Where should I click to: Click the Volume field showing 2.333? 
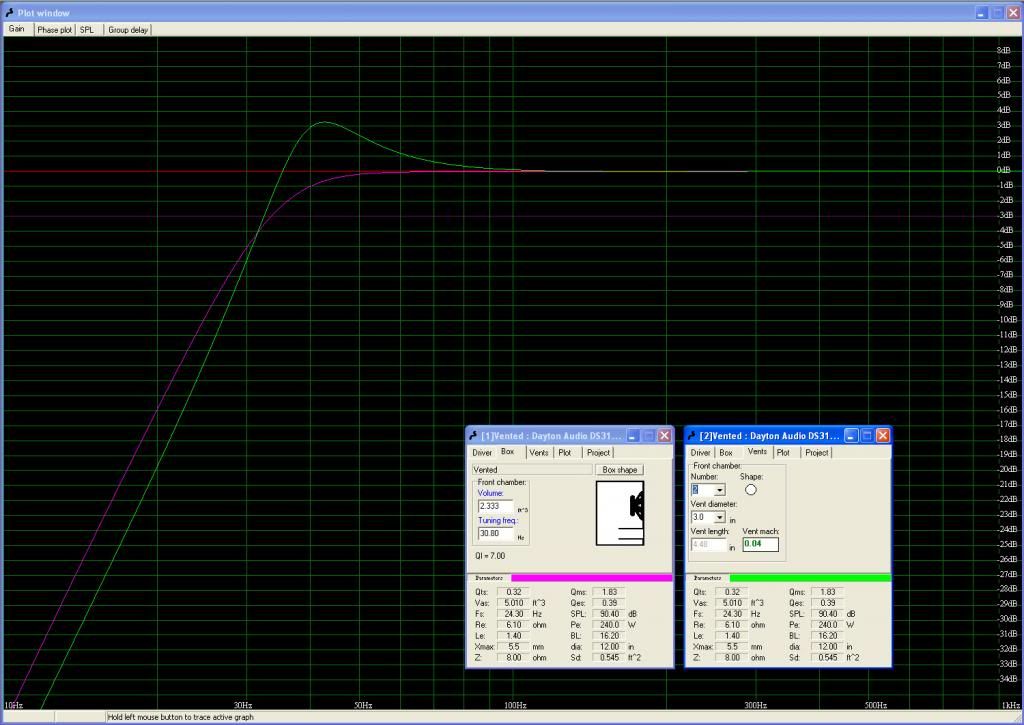tap(495, 506)
